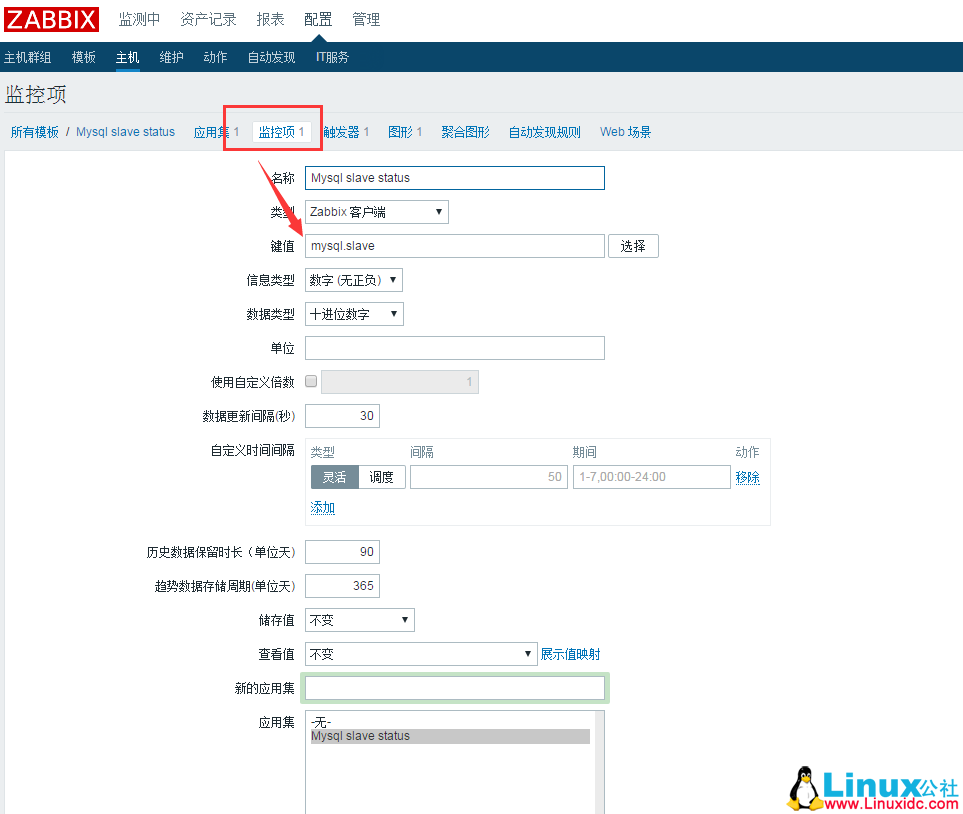The width and height of the screenshot is (963, 814).
Task: Open the 储存值 dropdown
Action: point(359,619)
